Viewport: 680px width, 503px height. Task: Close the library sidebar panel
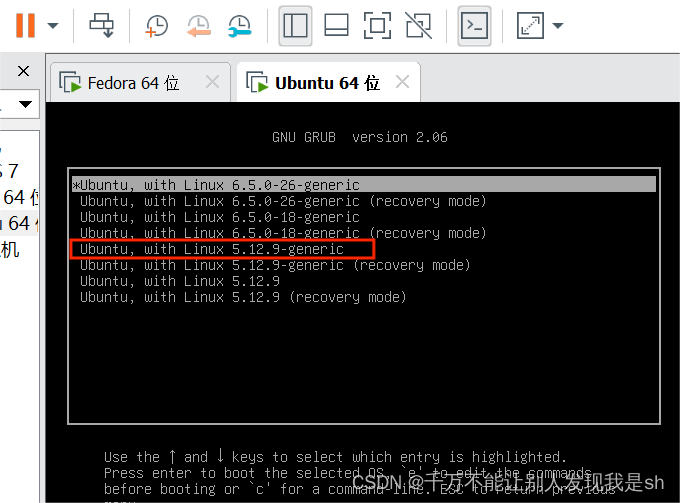click(x=23, y=71)
